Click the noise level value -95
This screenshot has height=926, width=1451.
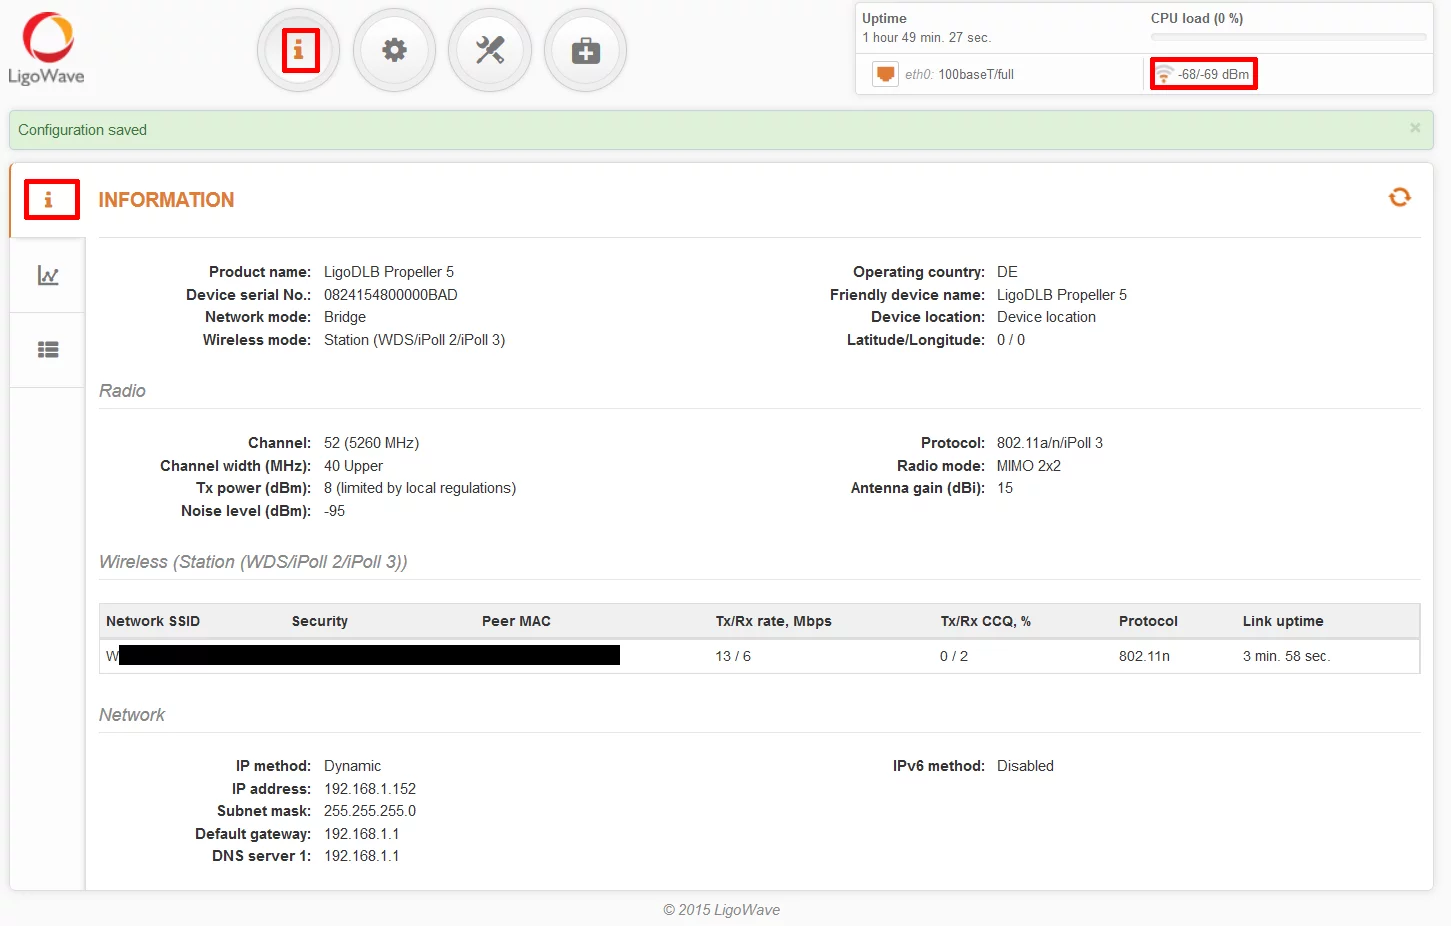(x=334, y=511)
